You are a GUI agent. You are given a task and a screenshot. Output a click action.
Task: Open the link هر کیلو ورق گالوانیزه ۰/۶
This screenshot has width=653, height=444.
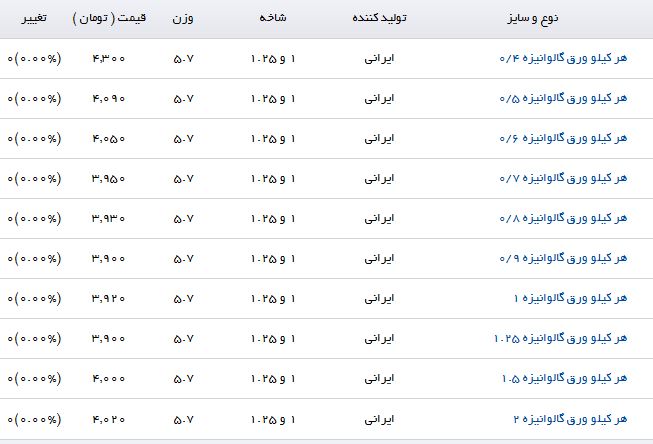tap(563, 138)
